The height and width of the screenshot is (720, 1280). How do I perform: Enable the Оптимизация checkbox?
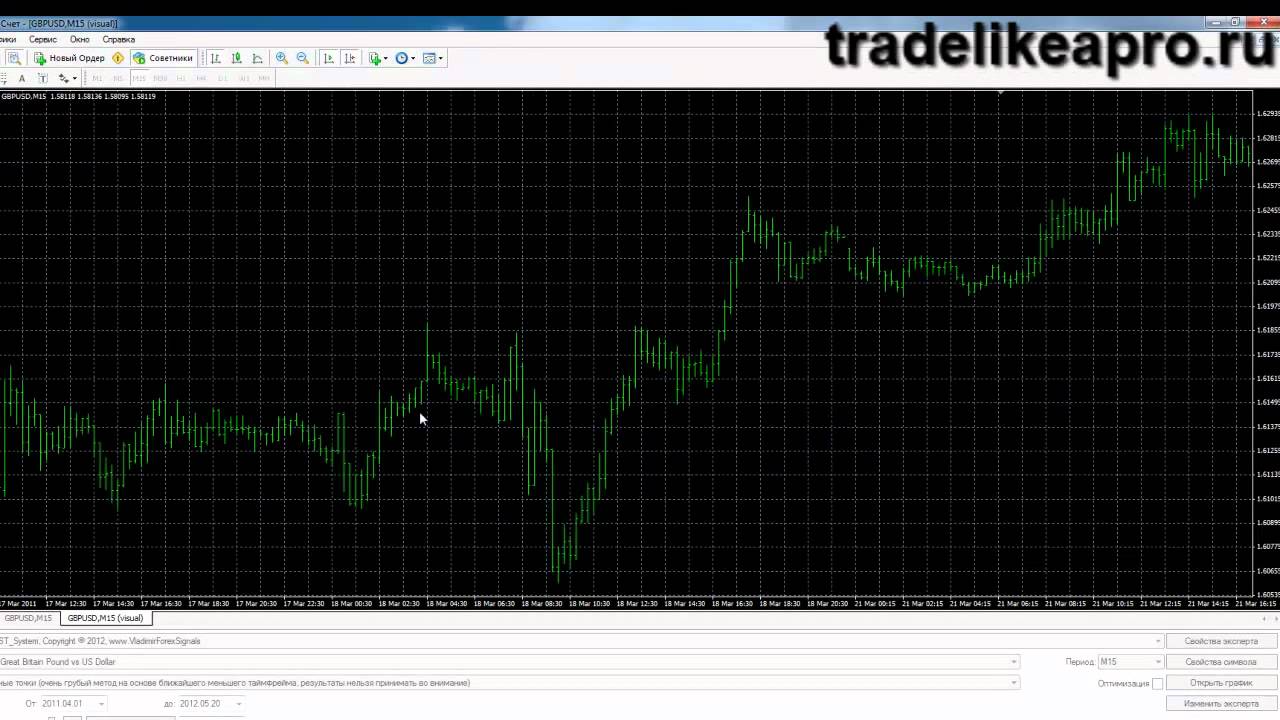coord(1158,684)
